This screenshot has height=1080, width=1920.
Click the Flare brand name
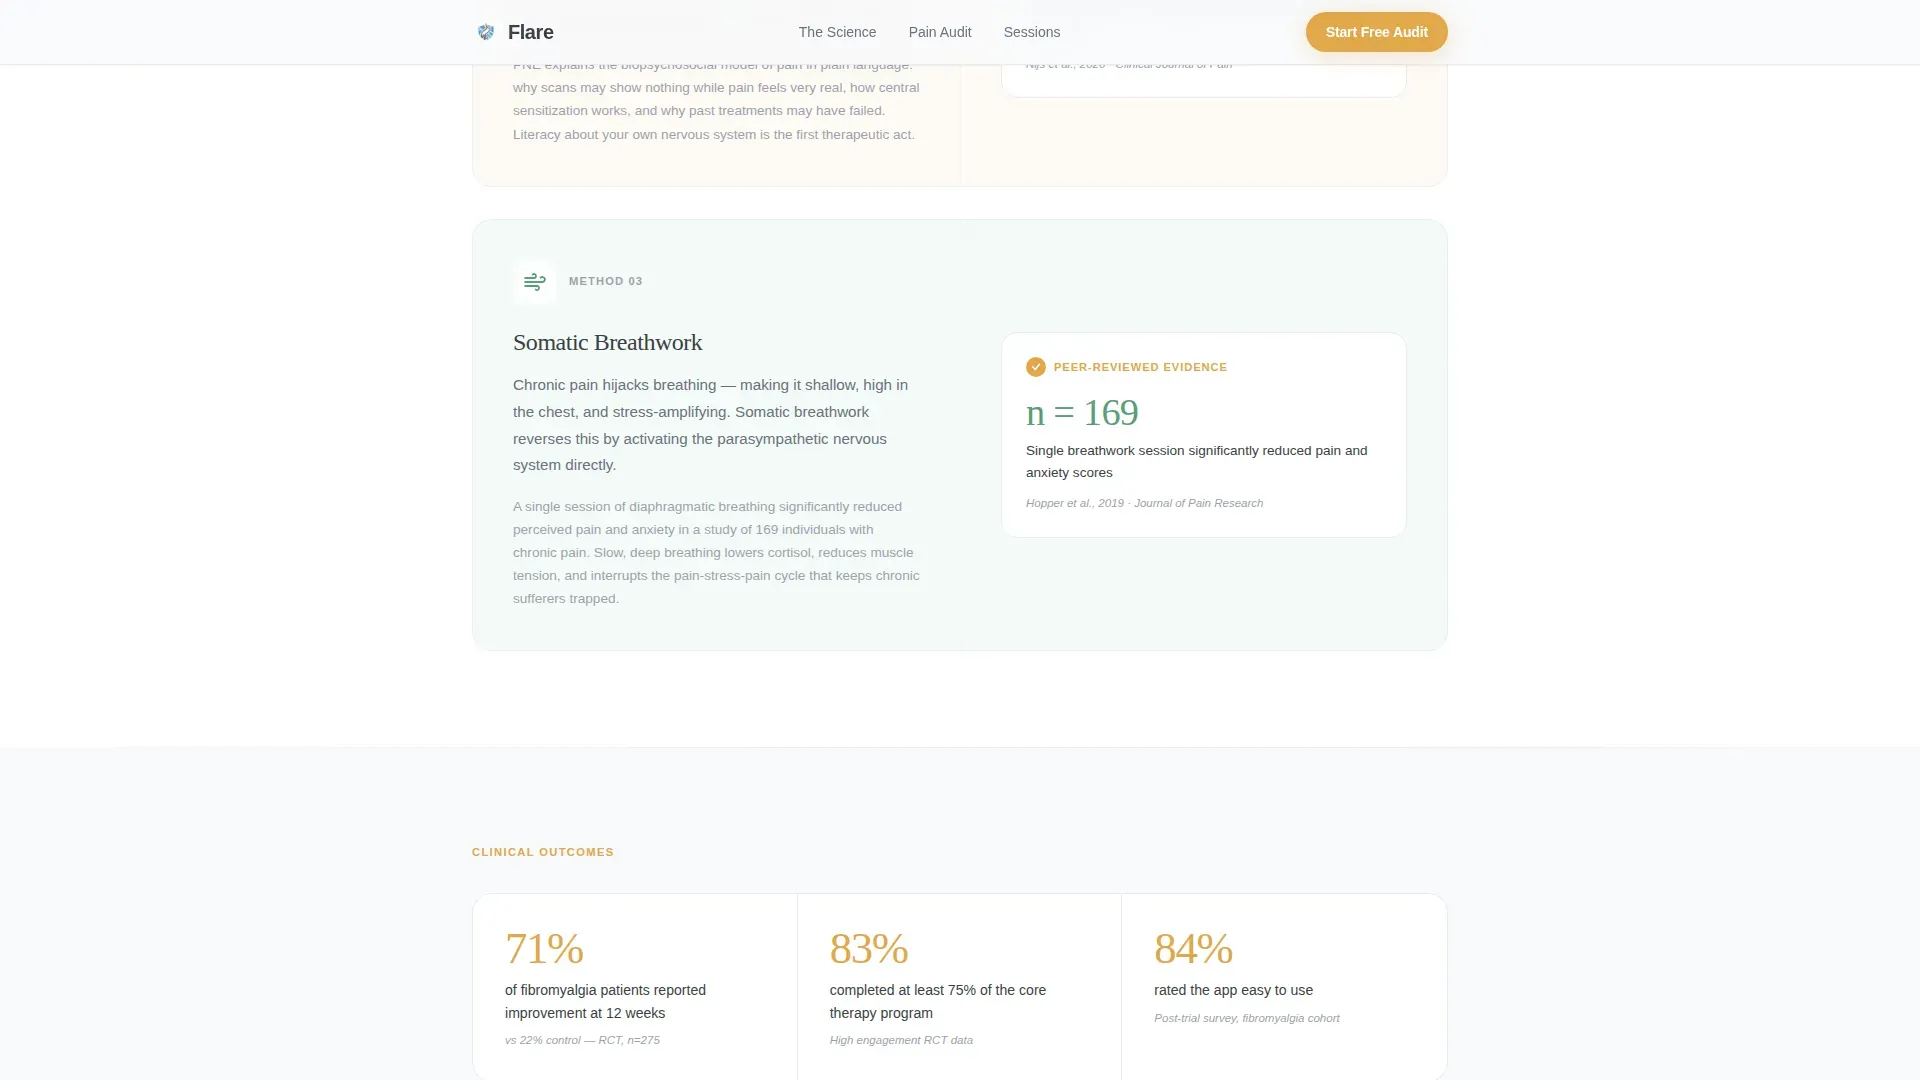pos(530,32)
